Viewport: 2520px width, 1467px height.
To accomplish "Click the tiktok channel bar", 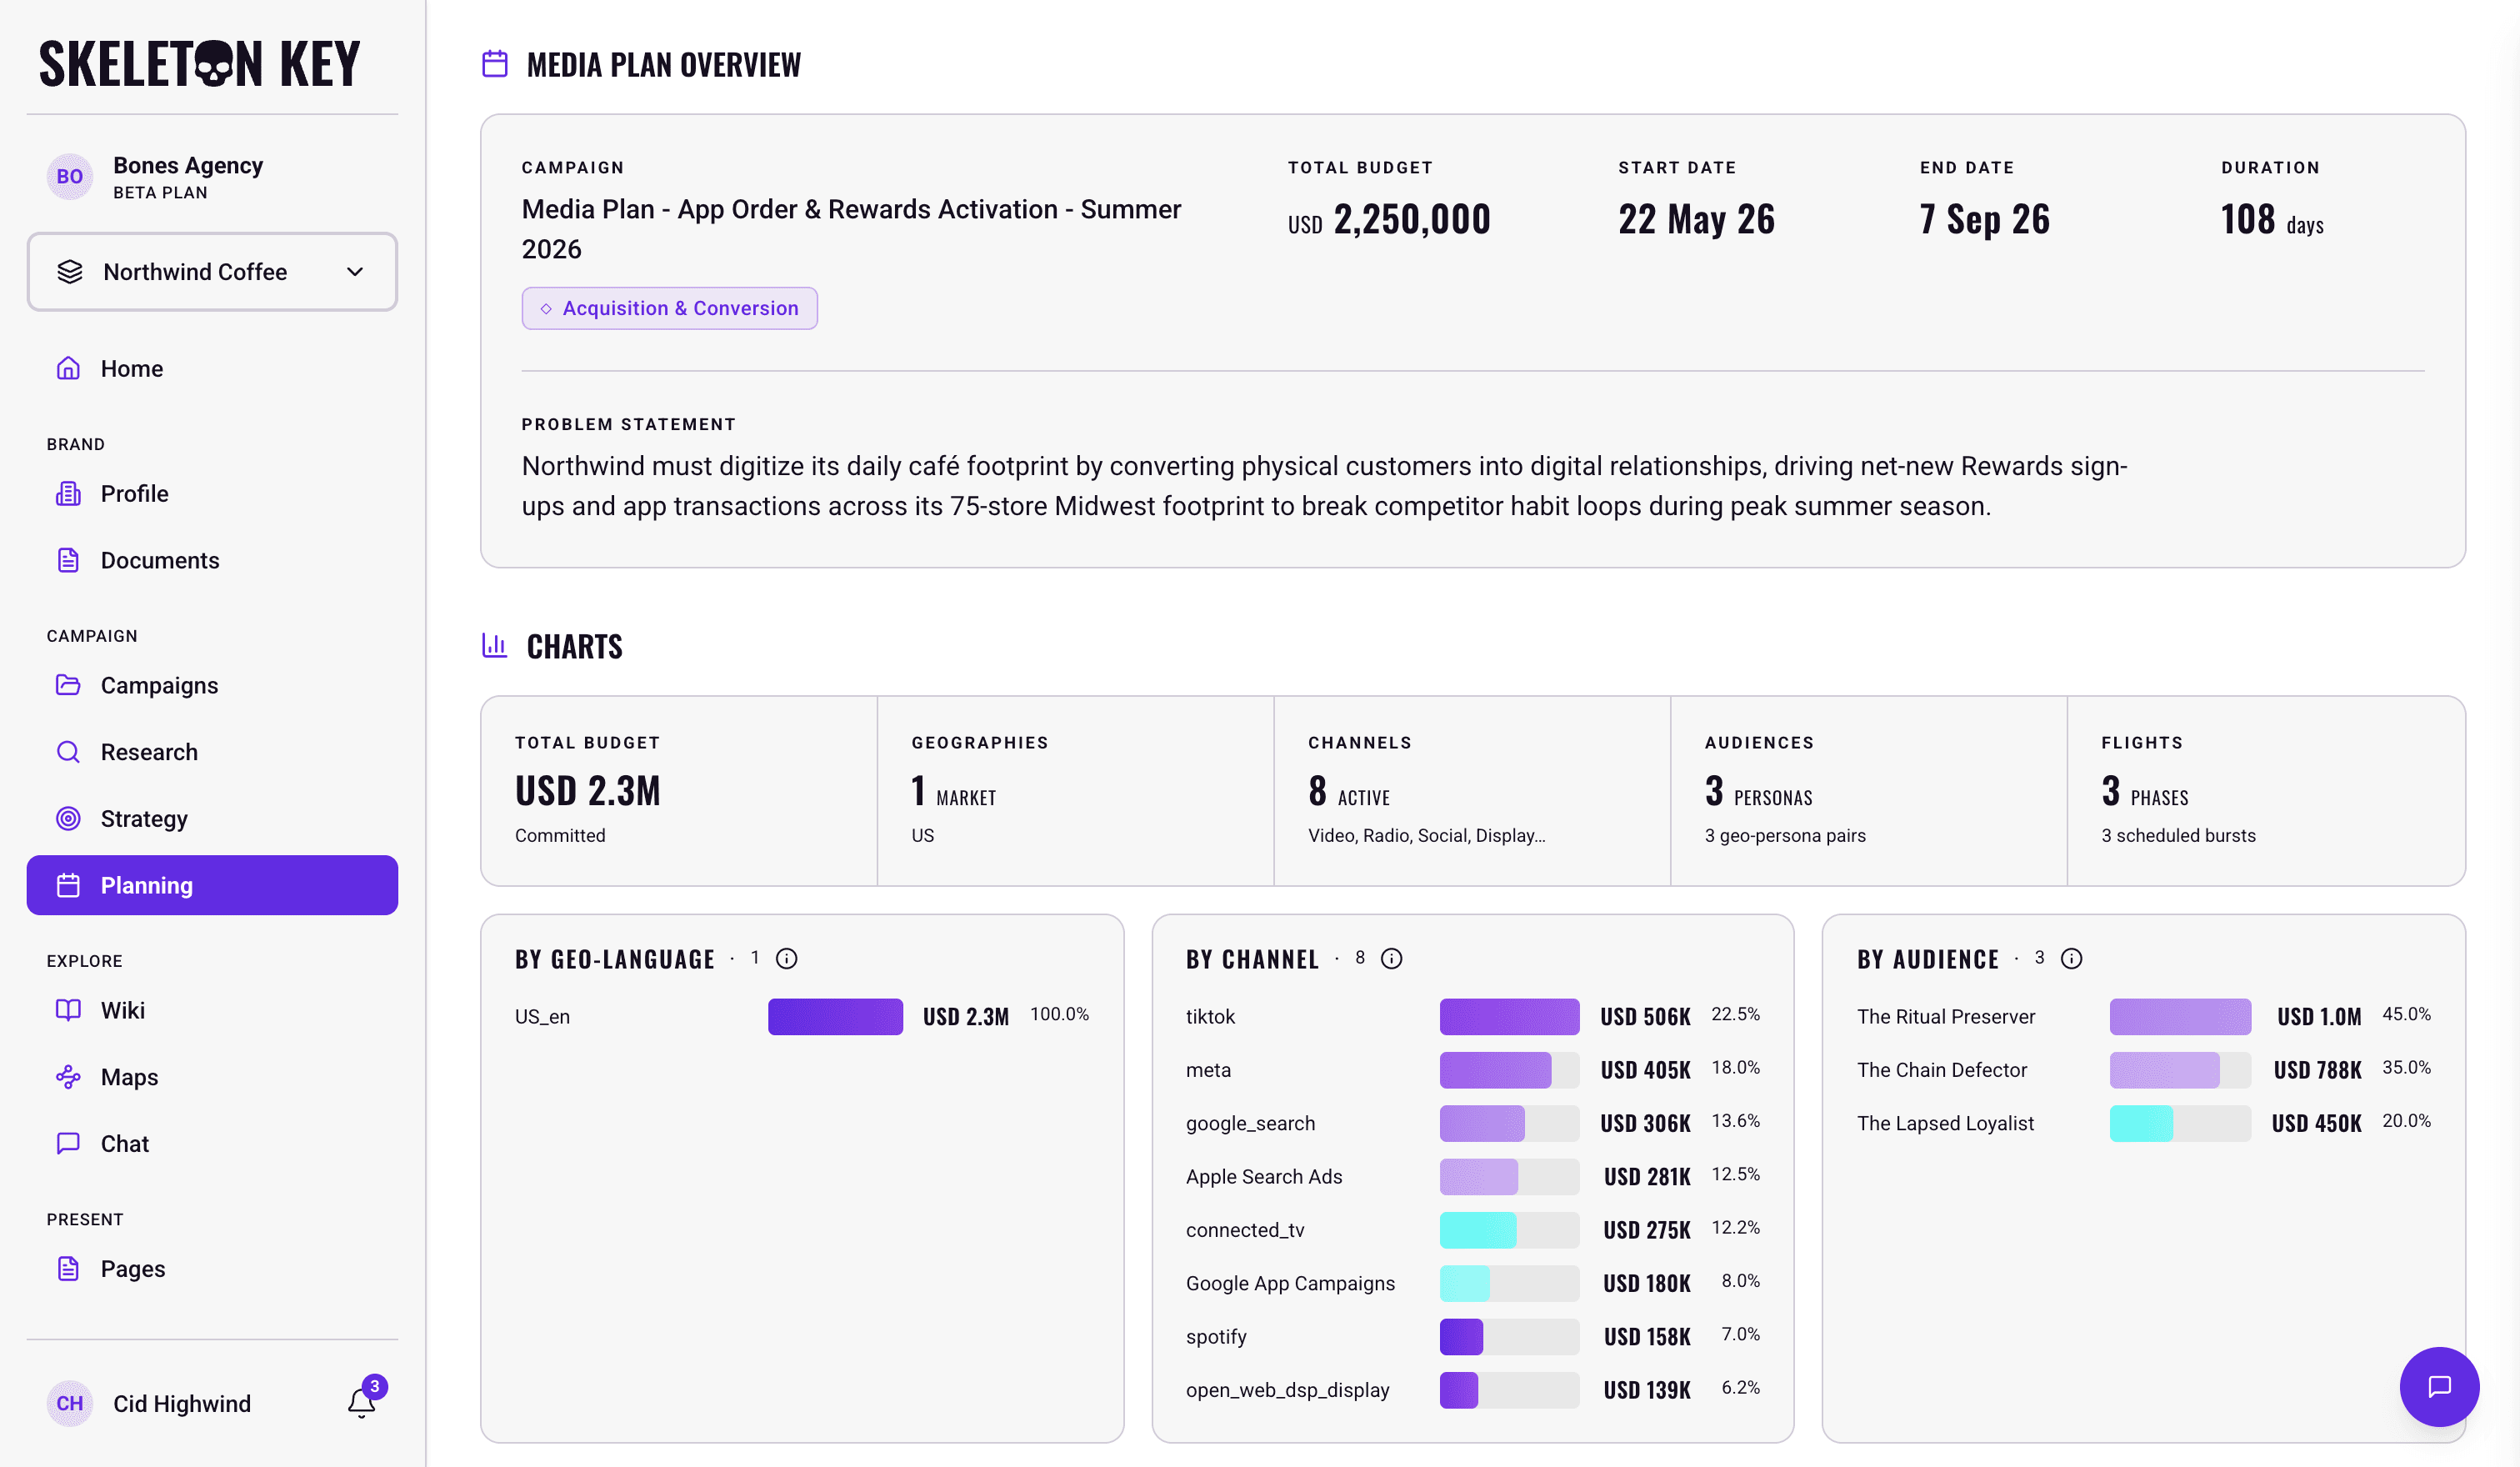I will [x=1509, y=1017].
